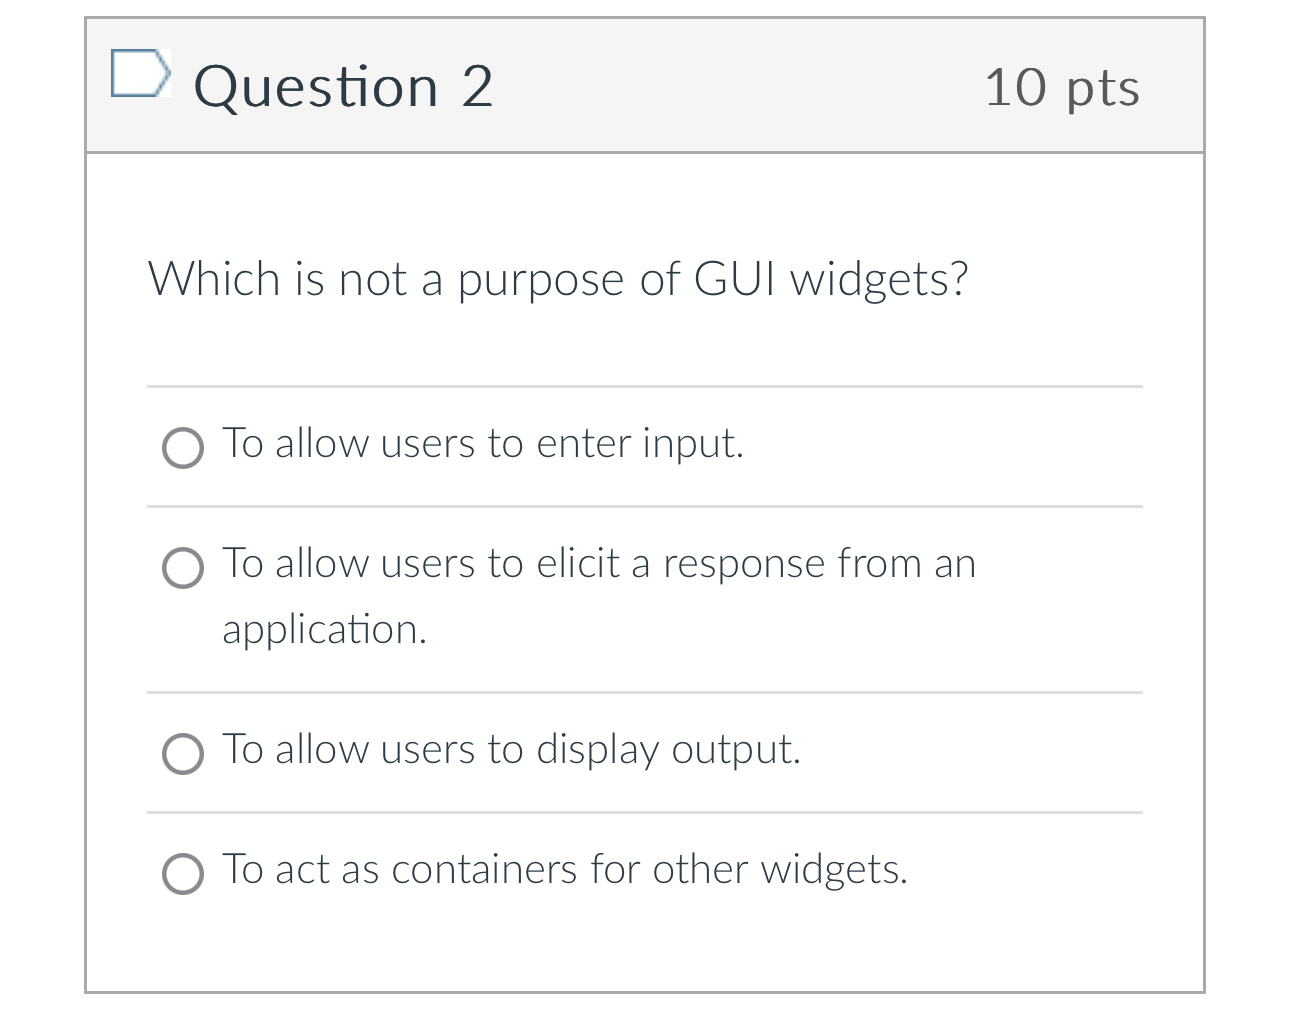Click the outlined flag shape in the header
1290x1013 pixels.
(141, 72)
